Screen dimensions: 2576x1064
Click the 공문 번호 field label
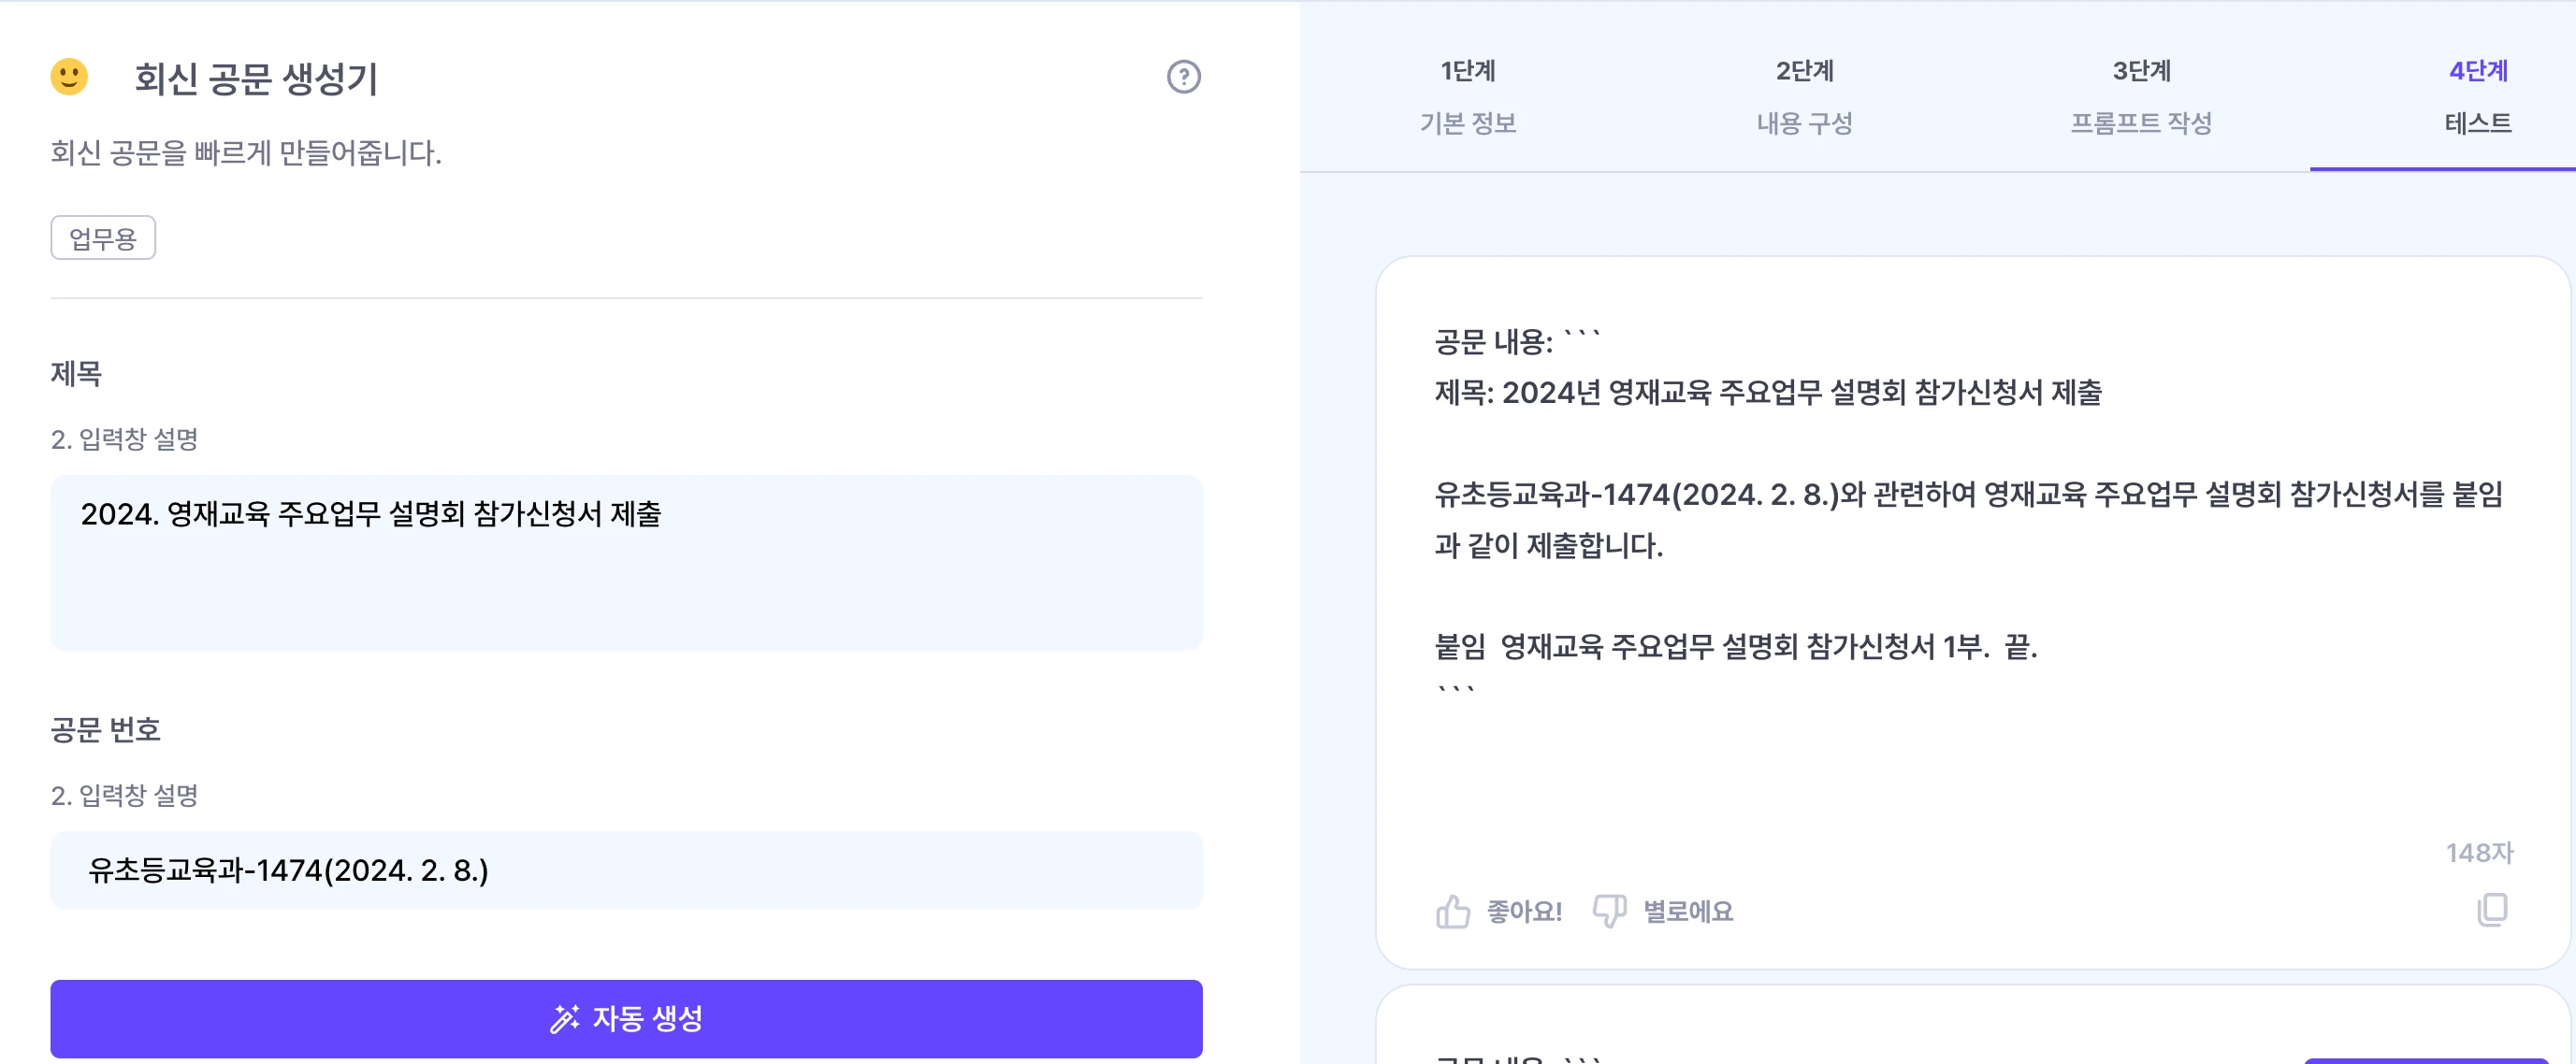(x=106, y=730)
